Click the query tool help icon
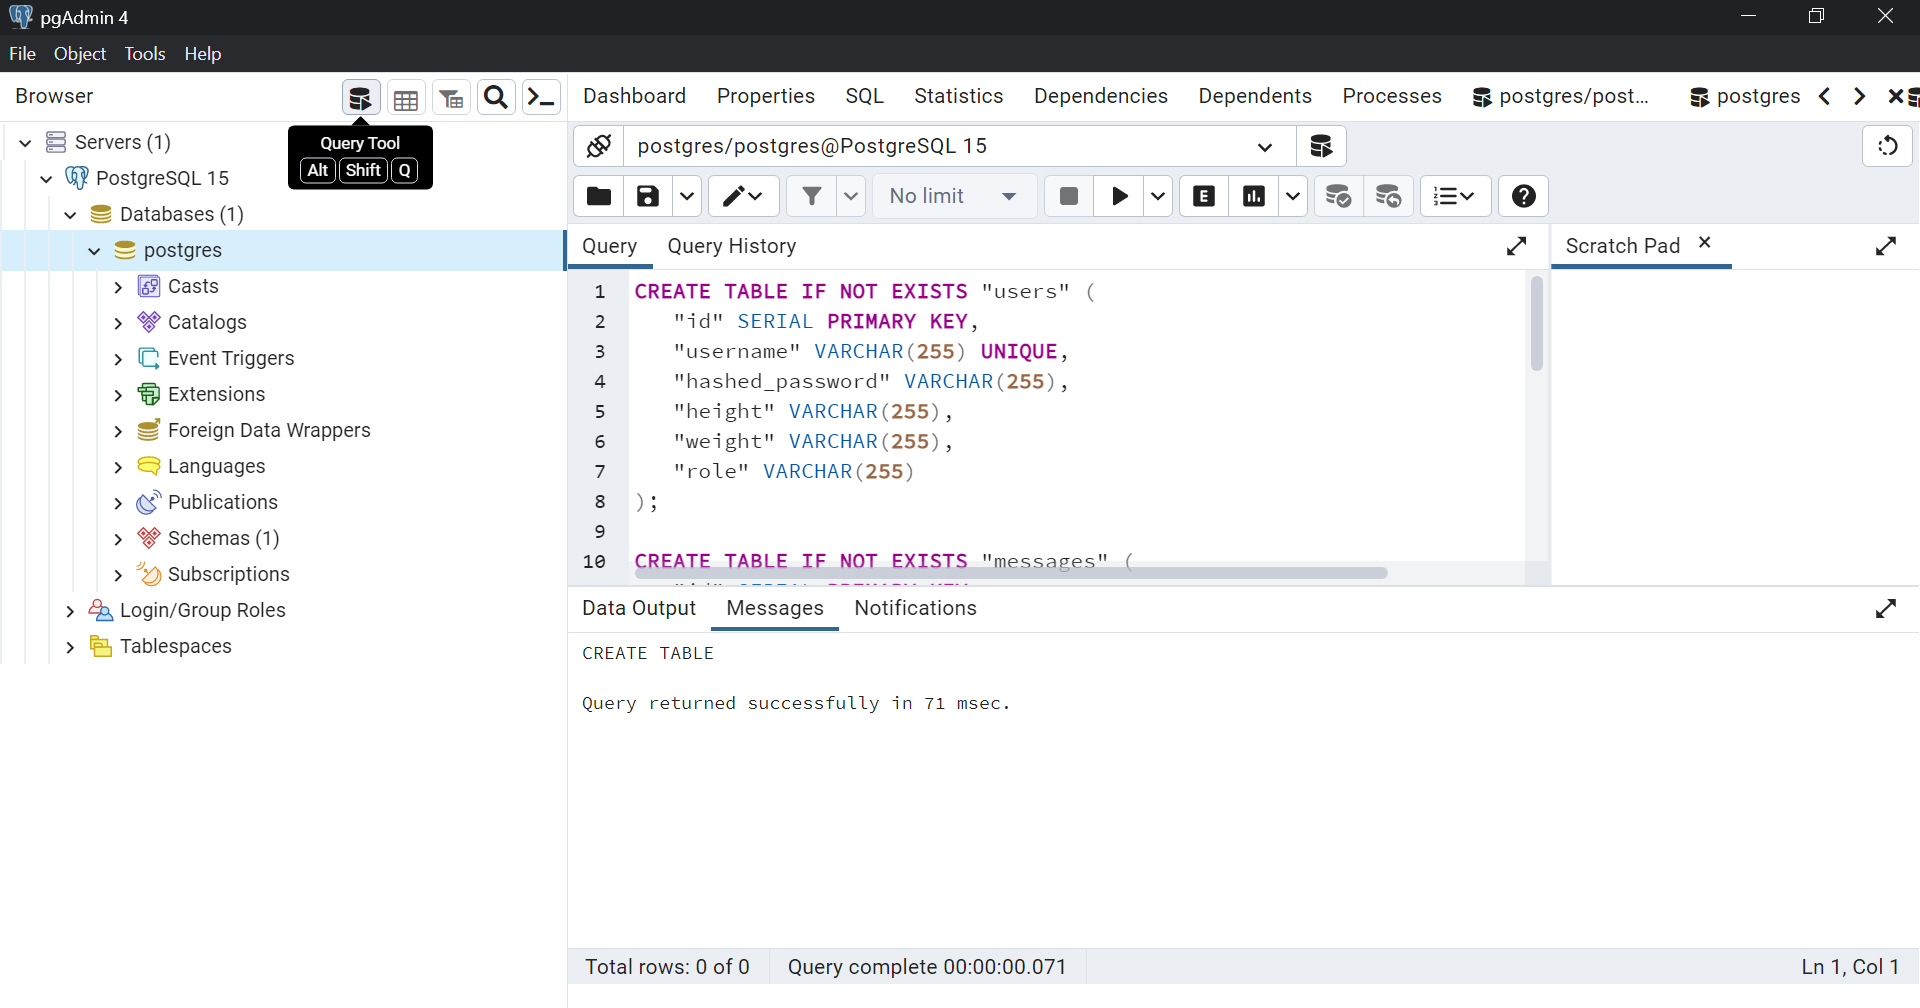The width and height of the screenshot is (1920, 1008). point(1523,196)
